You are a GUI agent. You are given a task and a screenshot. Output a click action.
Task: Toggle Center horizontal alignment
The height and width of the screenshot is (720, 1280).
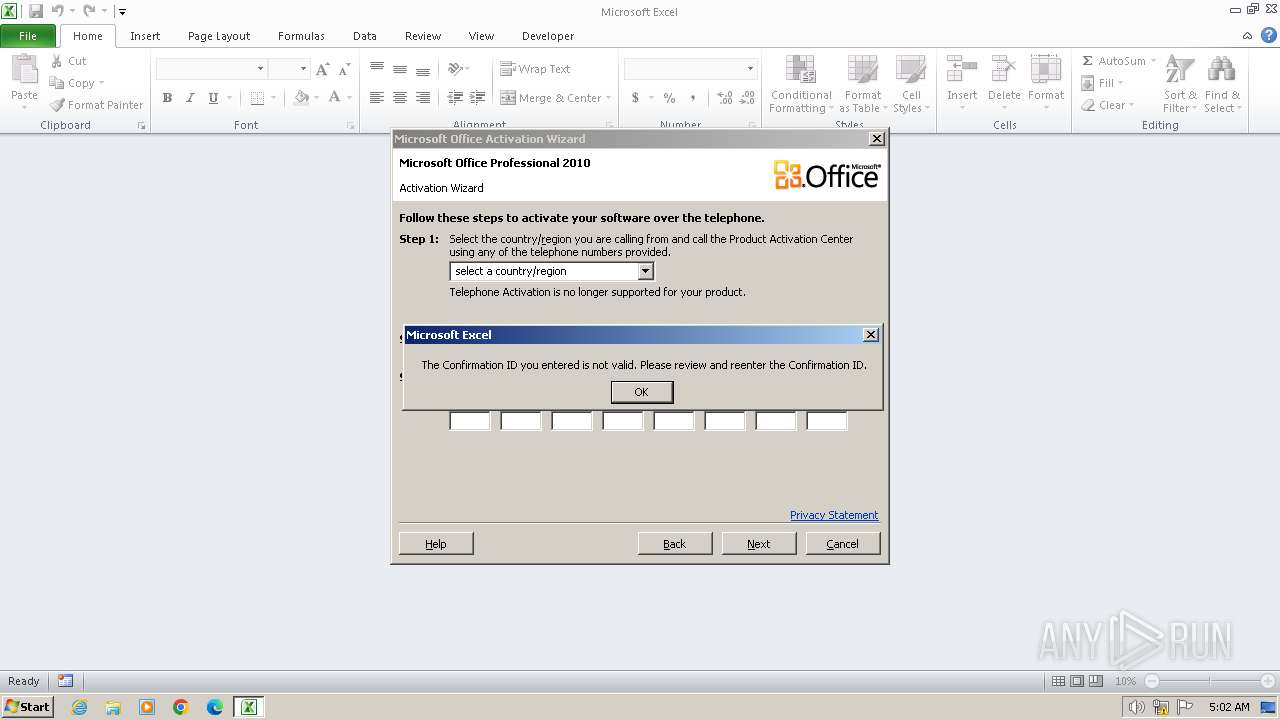point(400,98)
